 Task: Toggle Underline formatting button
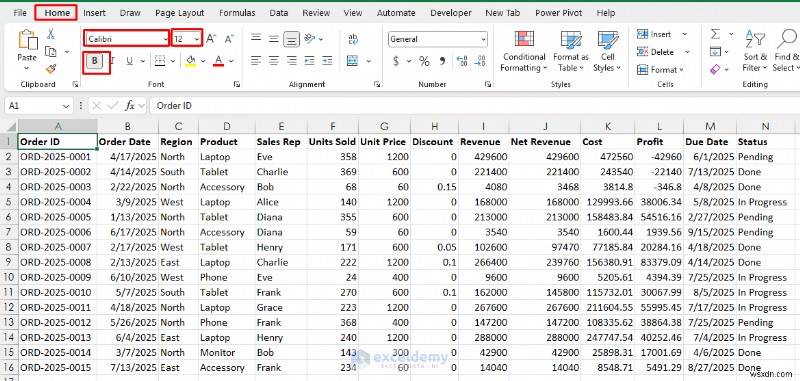[130, 61]
